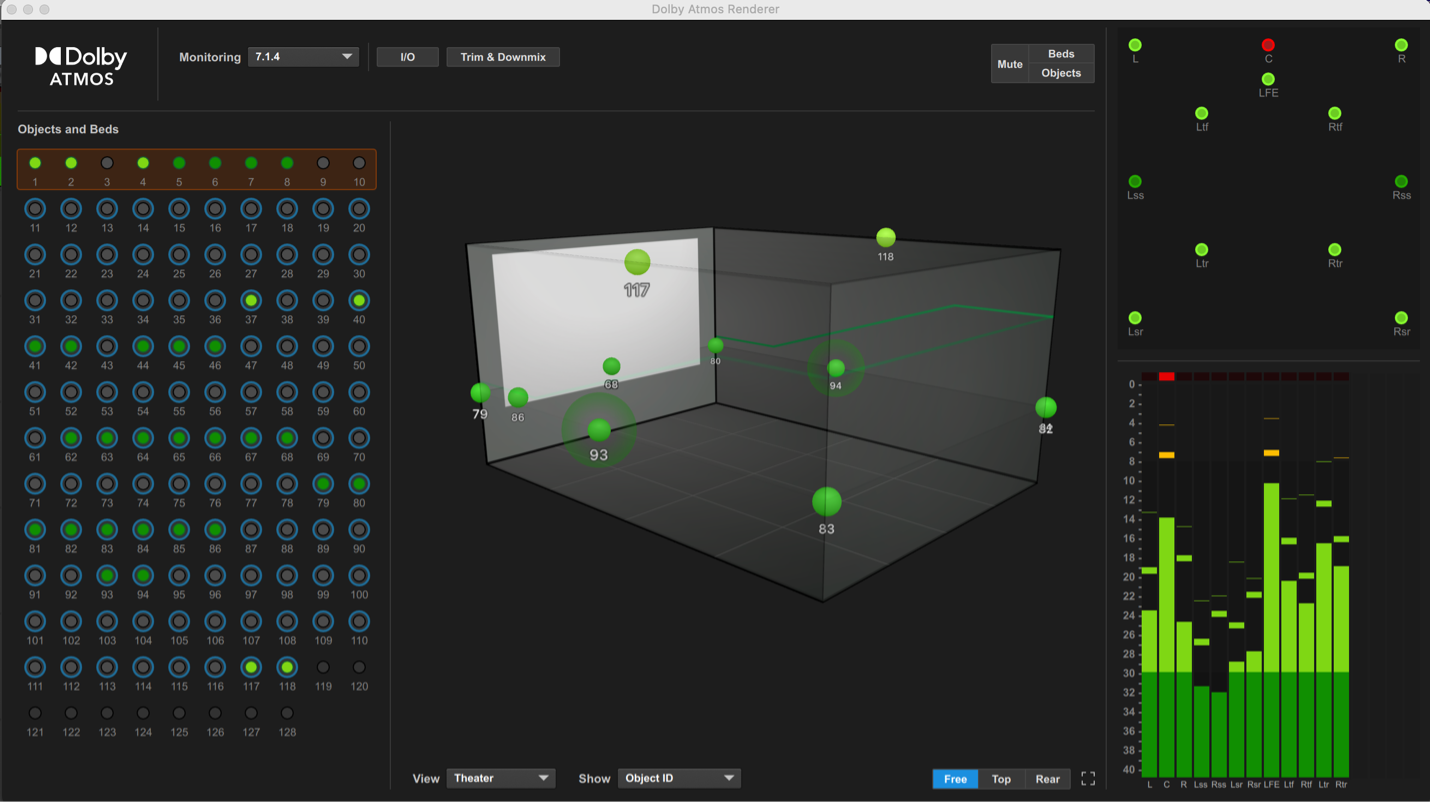
Task: Click the Dolby Atmos logo
Action: pyautogui.click(x=81, y=66)
